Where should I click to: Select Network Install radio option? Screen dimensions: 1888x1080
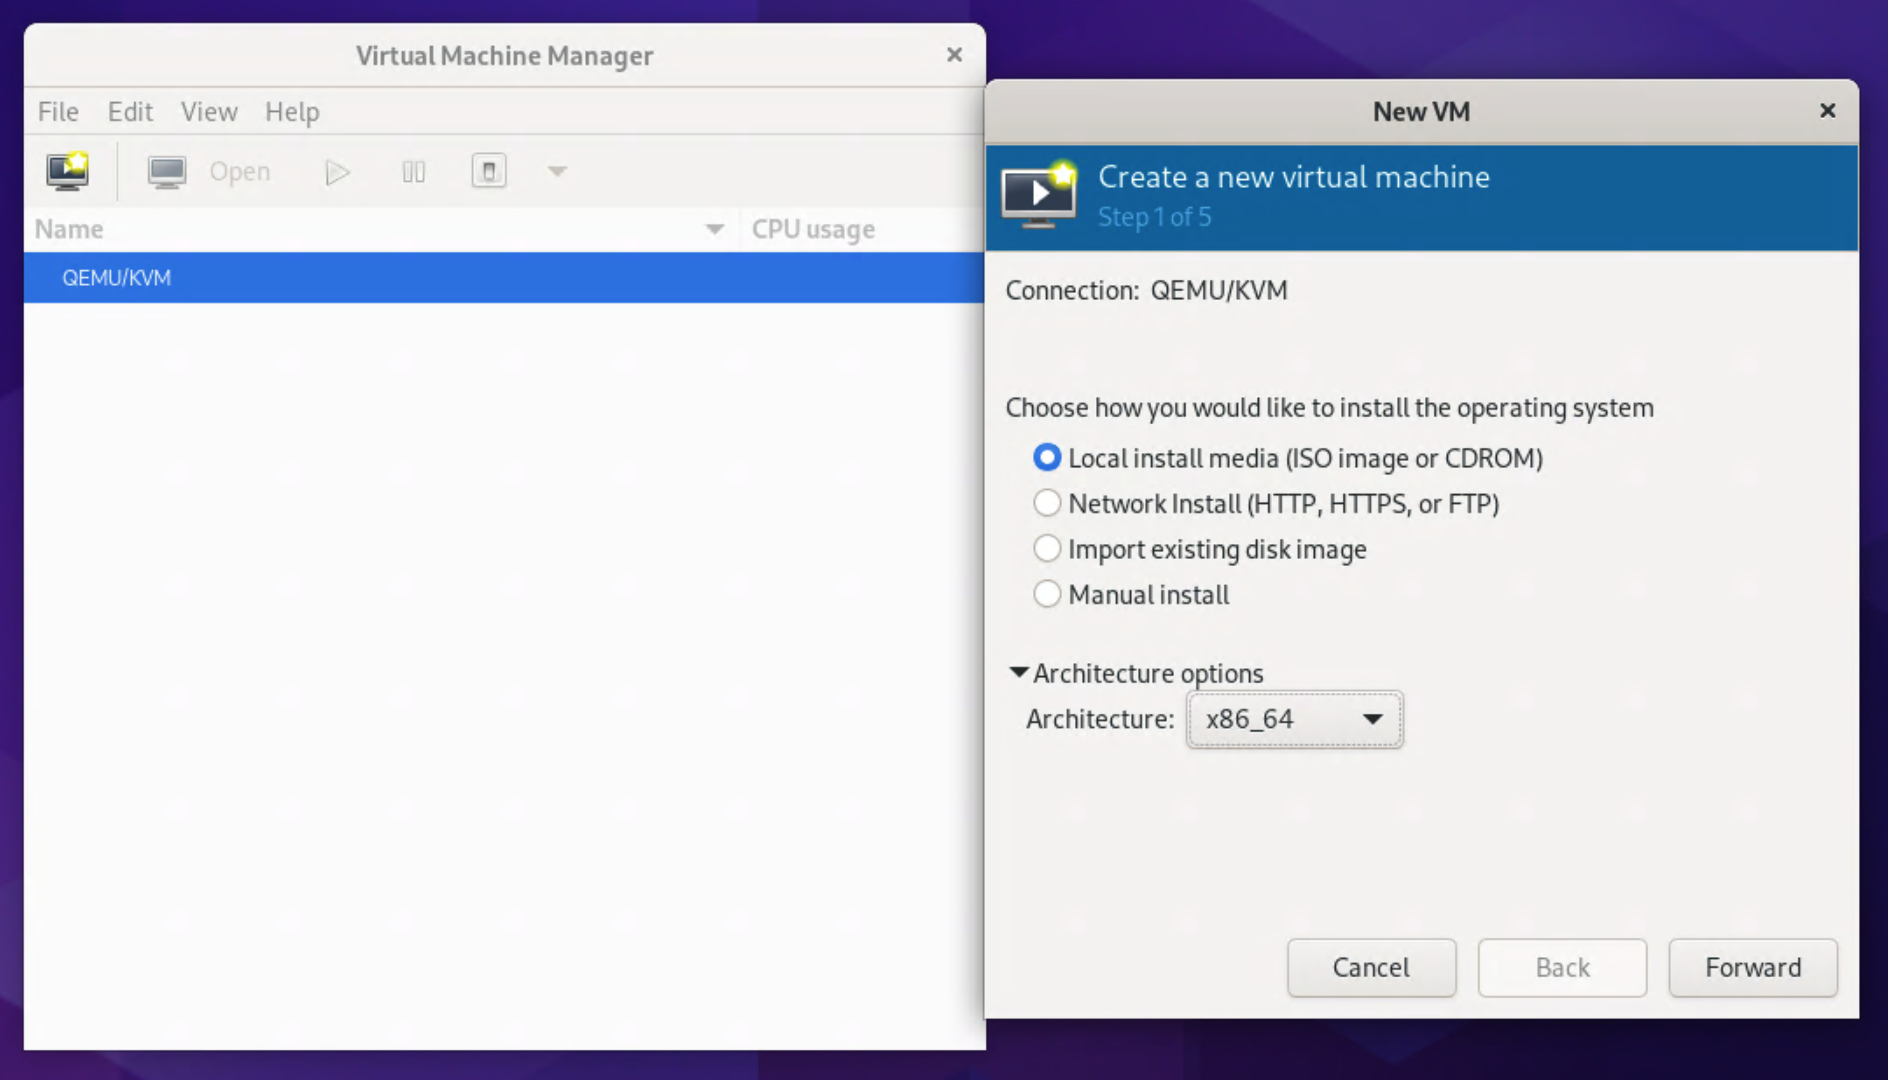point(1047,503)
